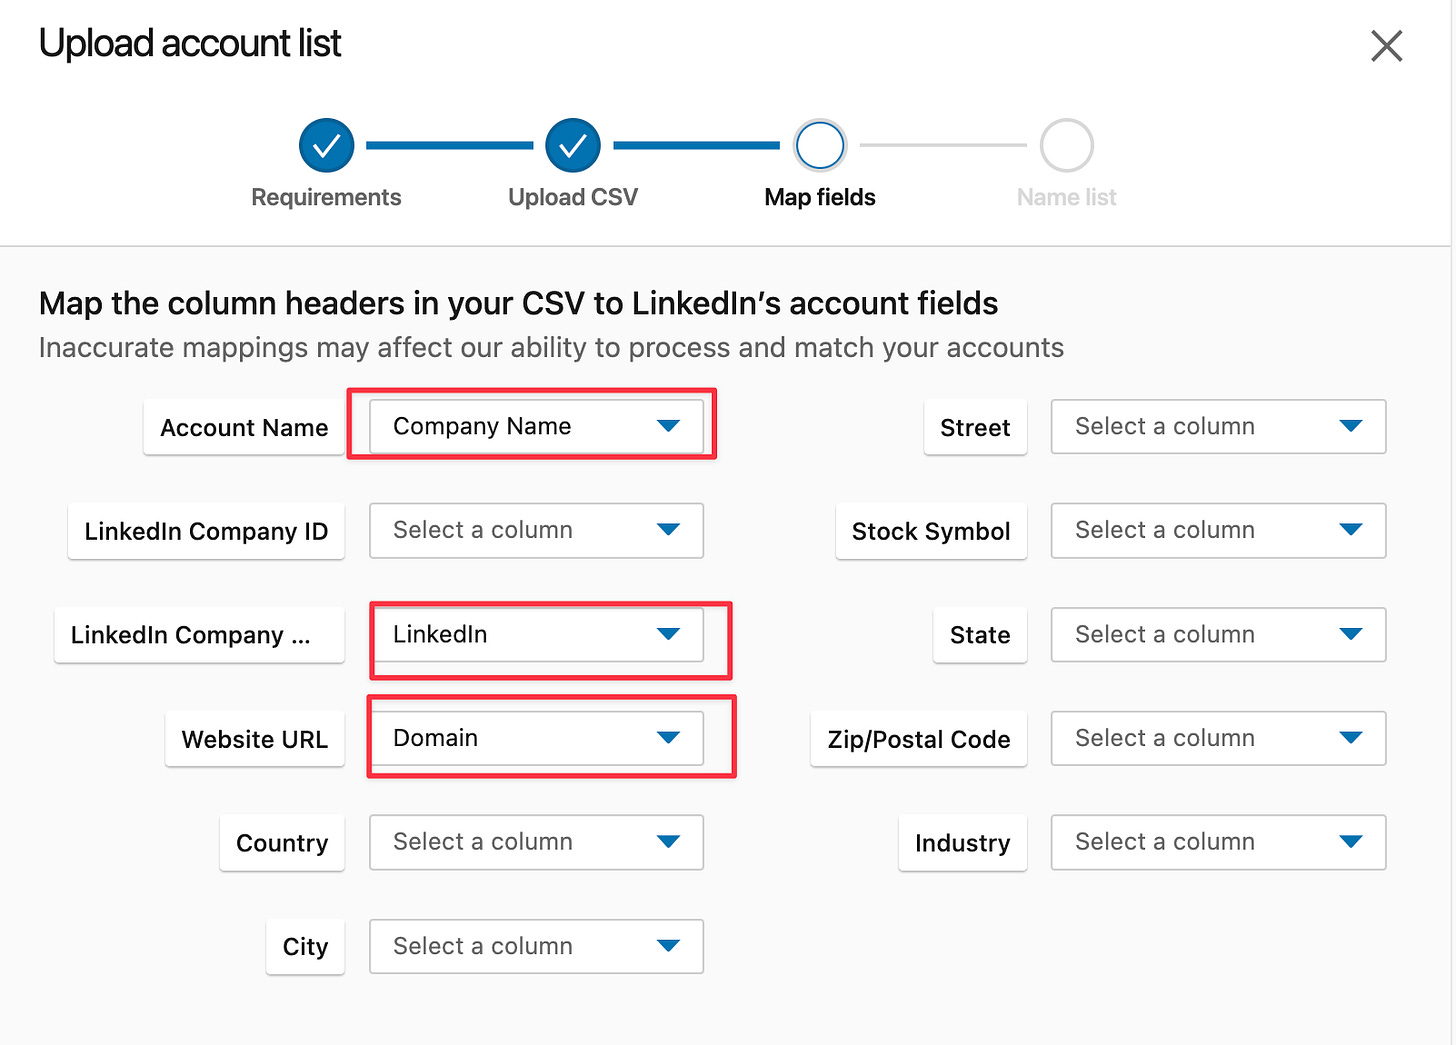Click the State field label
1456x1045 pixels.
pyautogui.click(x=980, y=636)
